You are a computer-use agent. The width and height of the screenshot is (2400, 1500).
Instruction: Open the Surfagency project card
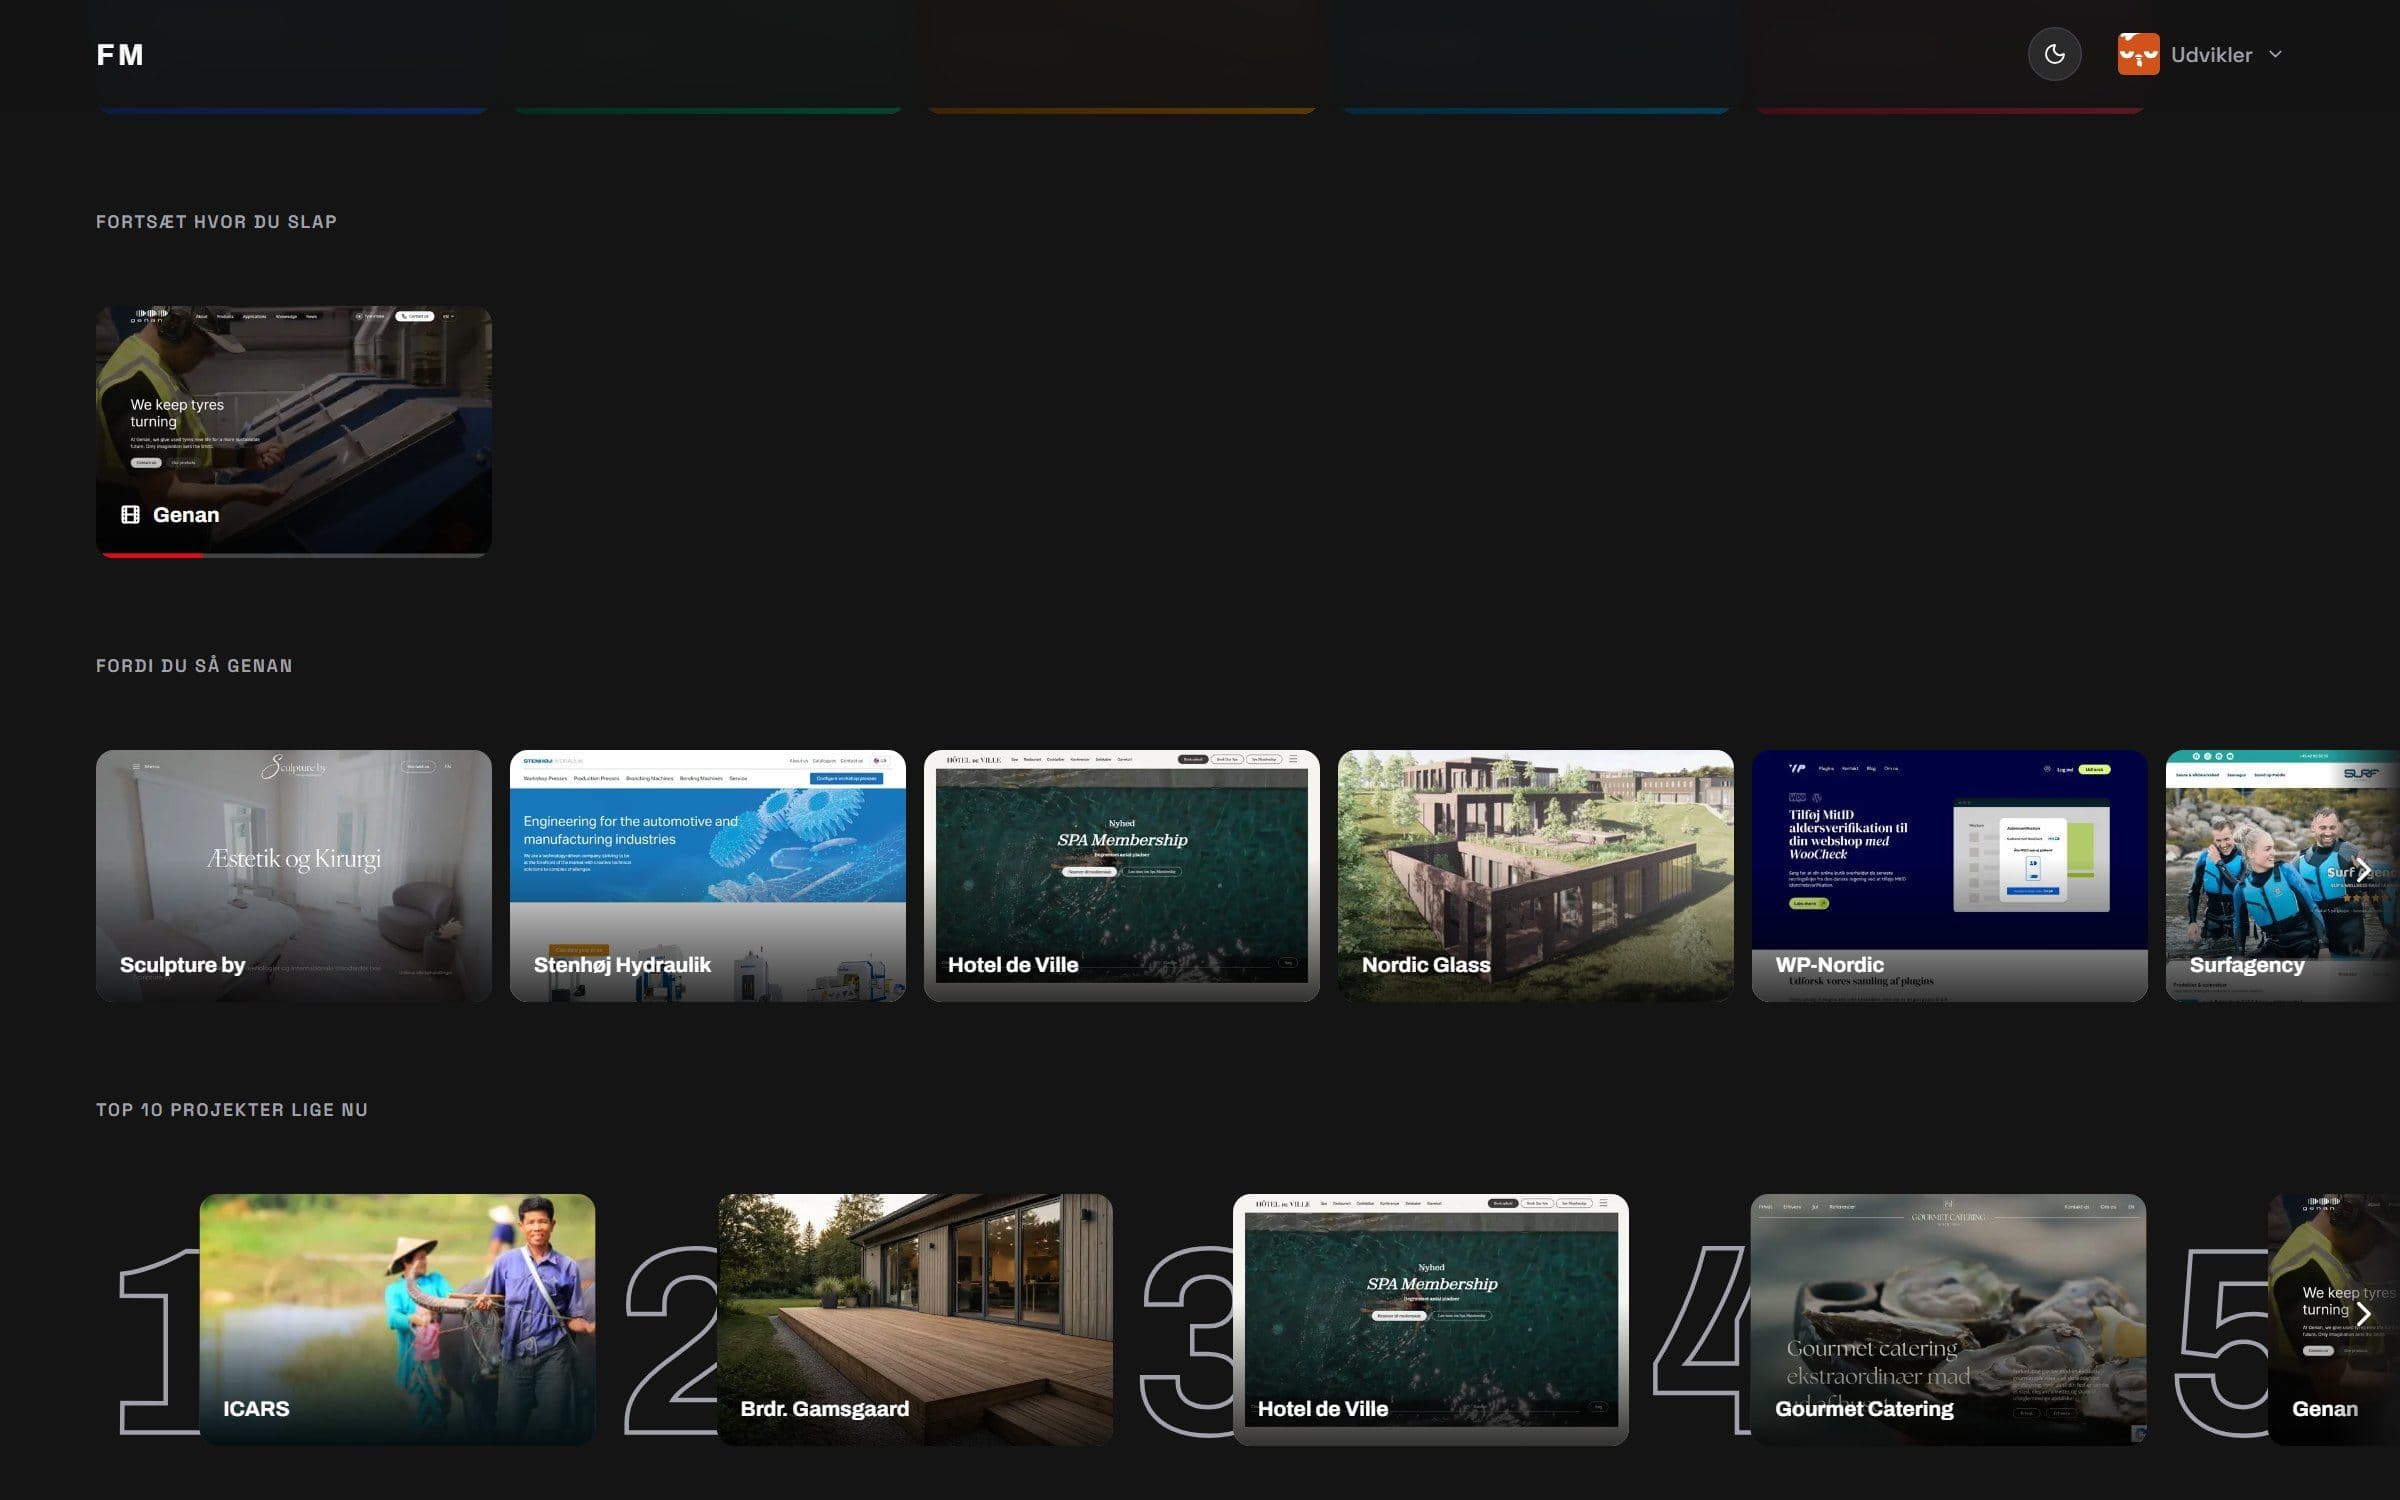pyautogui.click(x=2283, y=875)
